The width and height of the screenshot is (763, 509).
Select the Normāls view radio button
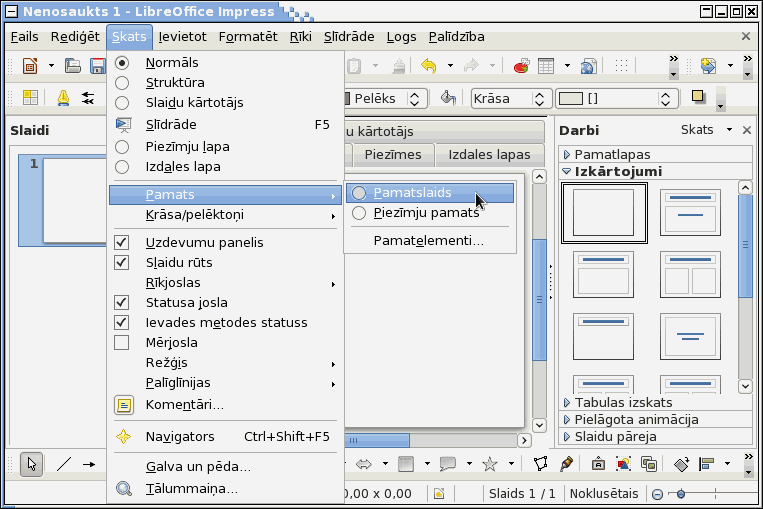click(x=122, y=63)
